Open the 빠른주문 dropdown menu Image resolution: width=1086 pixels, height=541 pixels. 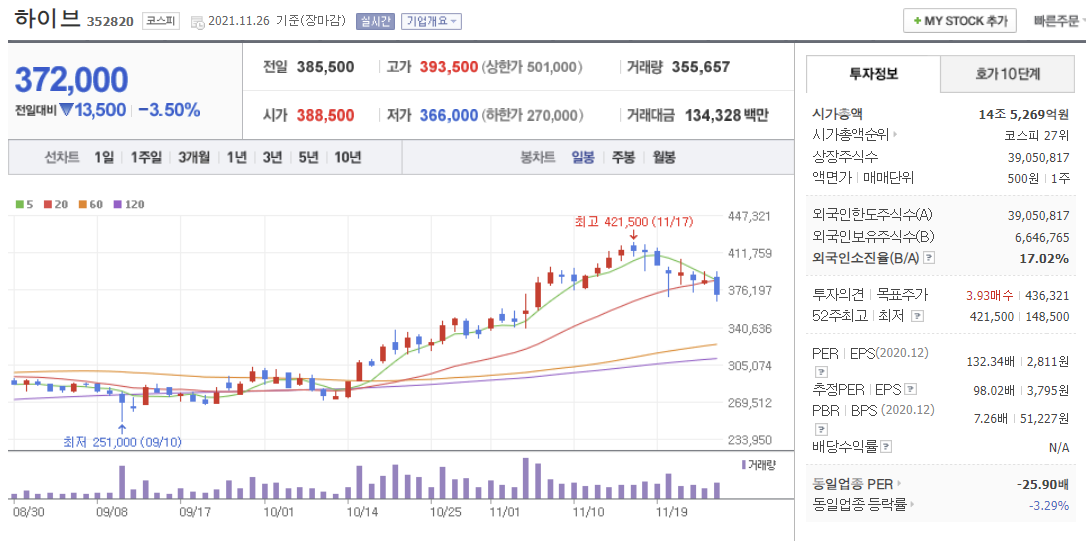[1059, 21]
